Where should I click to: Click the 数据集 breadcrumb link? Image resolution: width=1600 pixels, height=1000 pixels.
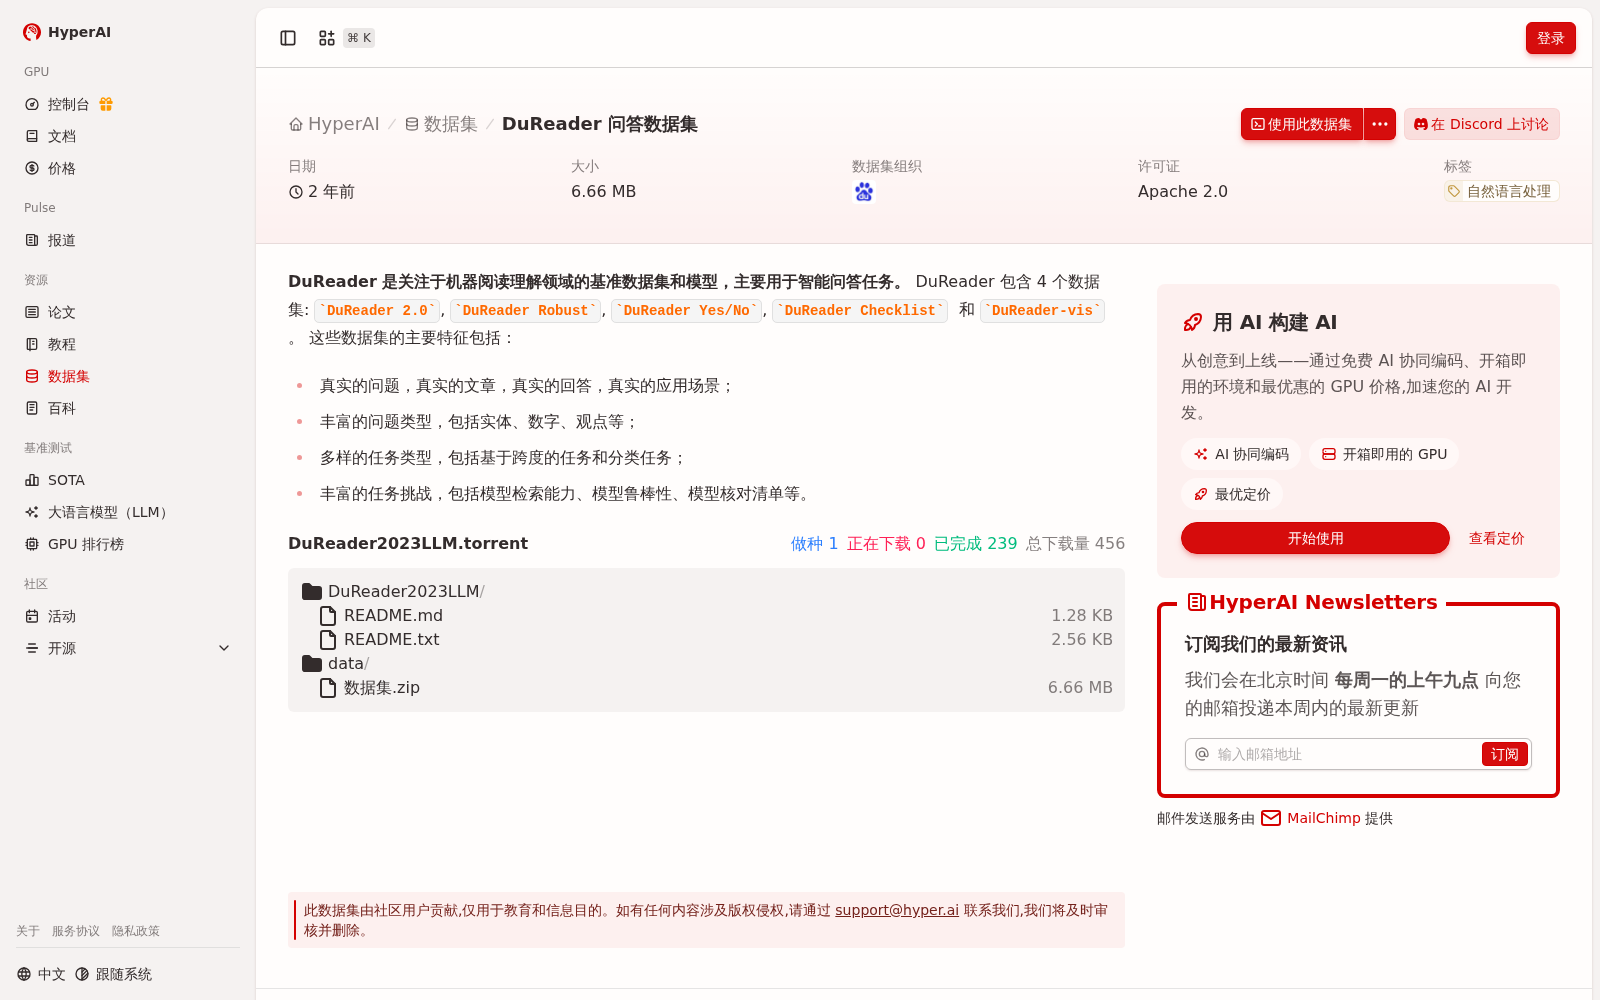441,124
